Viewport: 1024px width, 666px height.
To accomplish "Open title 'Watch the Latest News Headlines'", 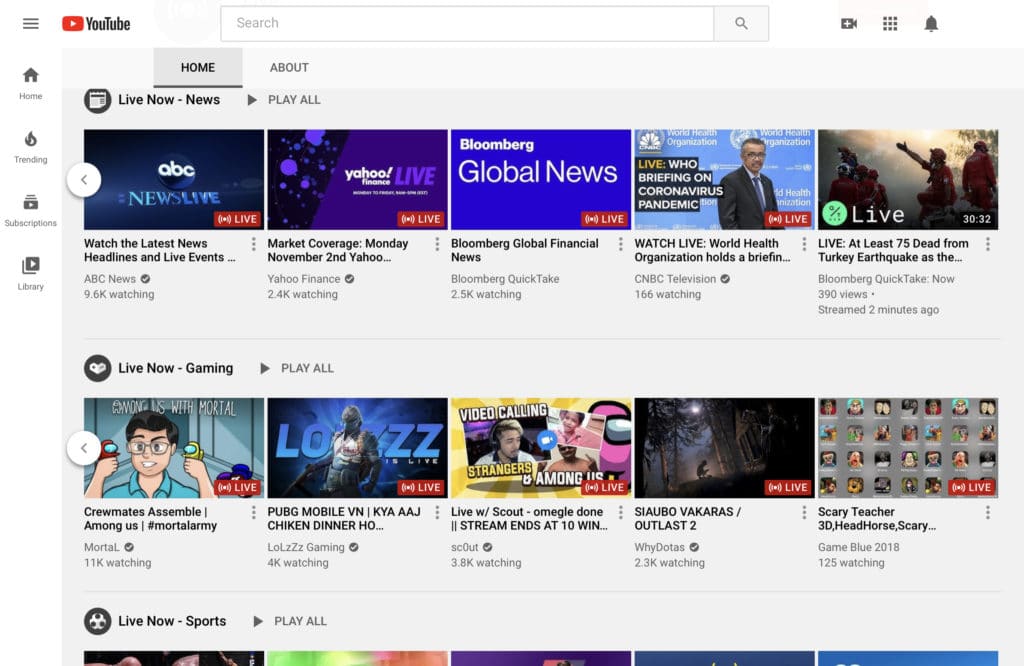I will click(159, 251).
